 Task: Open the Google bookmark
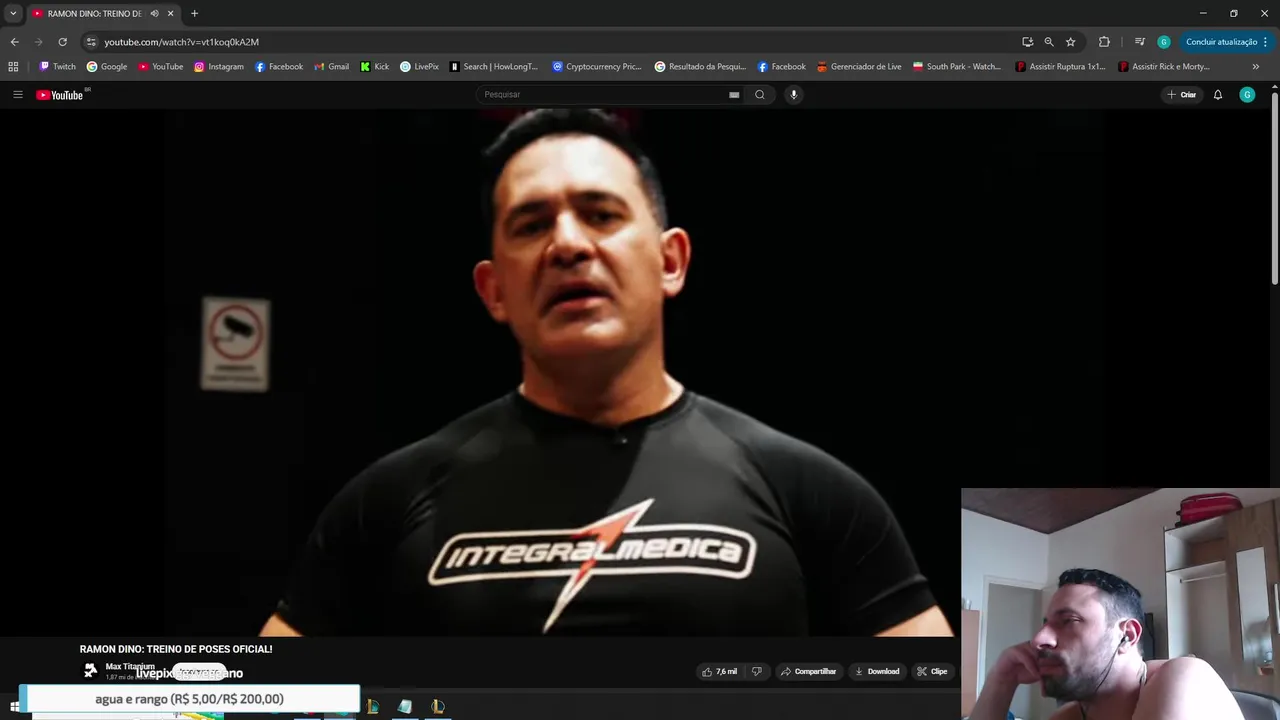[107, 67]
